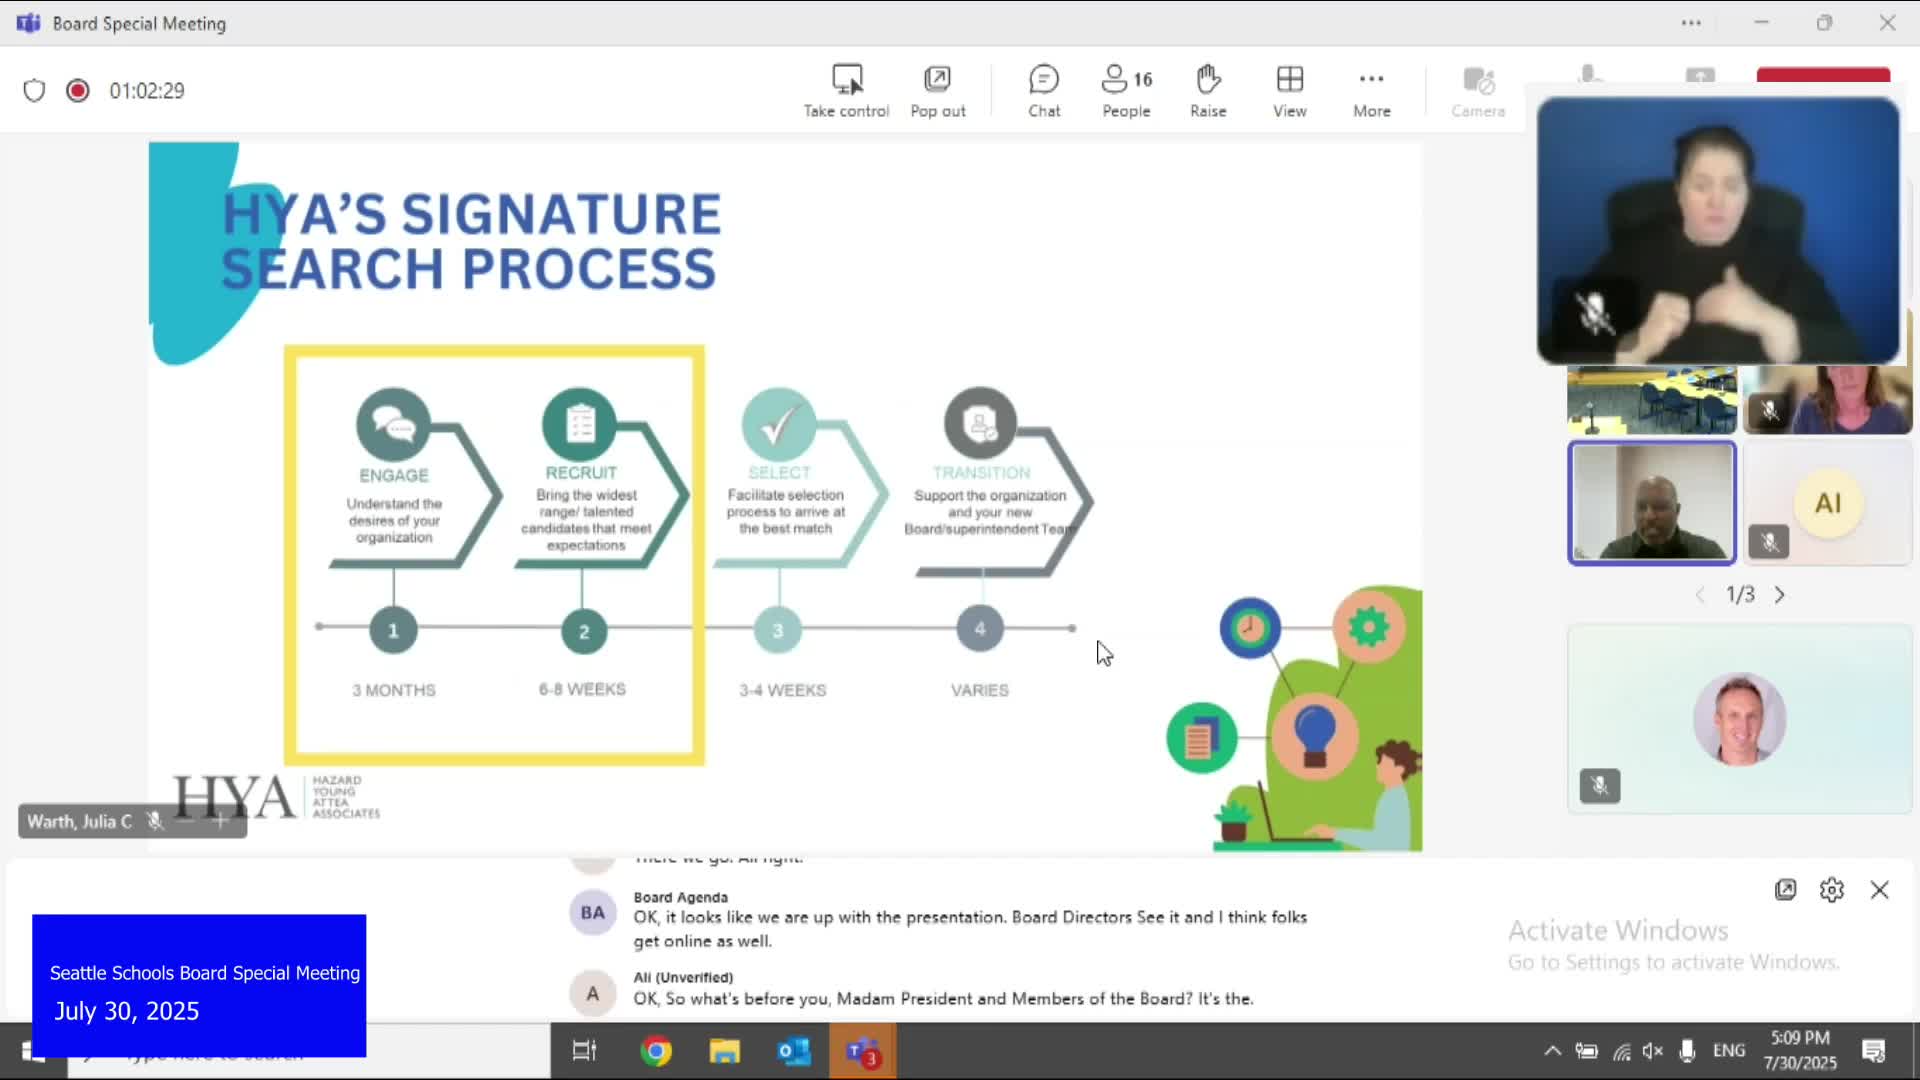The height and width of the screenshot is (1080, 1920).
Task: Open the title bar ellipsis menu
Action: pos(1691,23)
